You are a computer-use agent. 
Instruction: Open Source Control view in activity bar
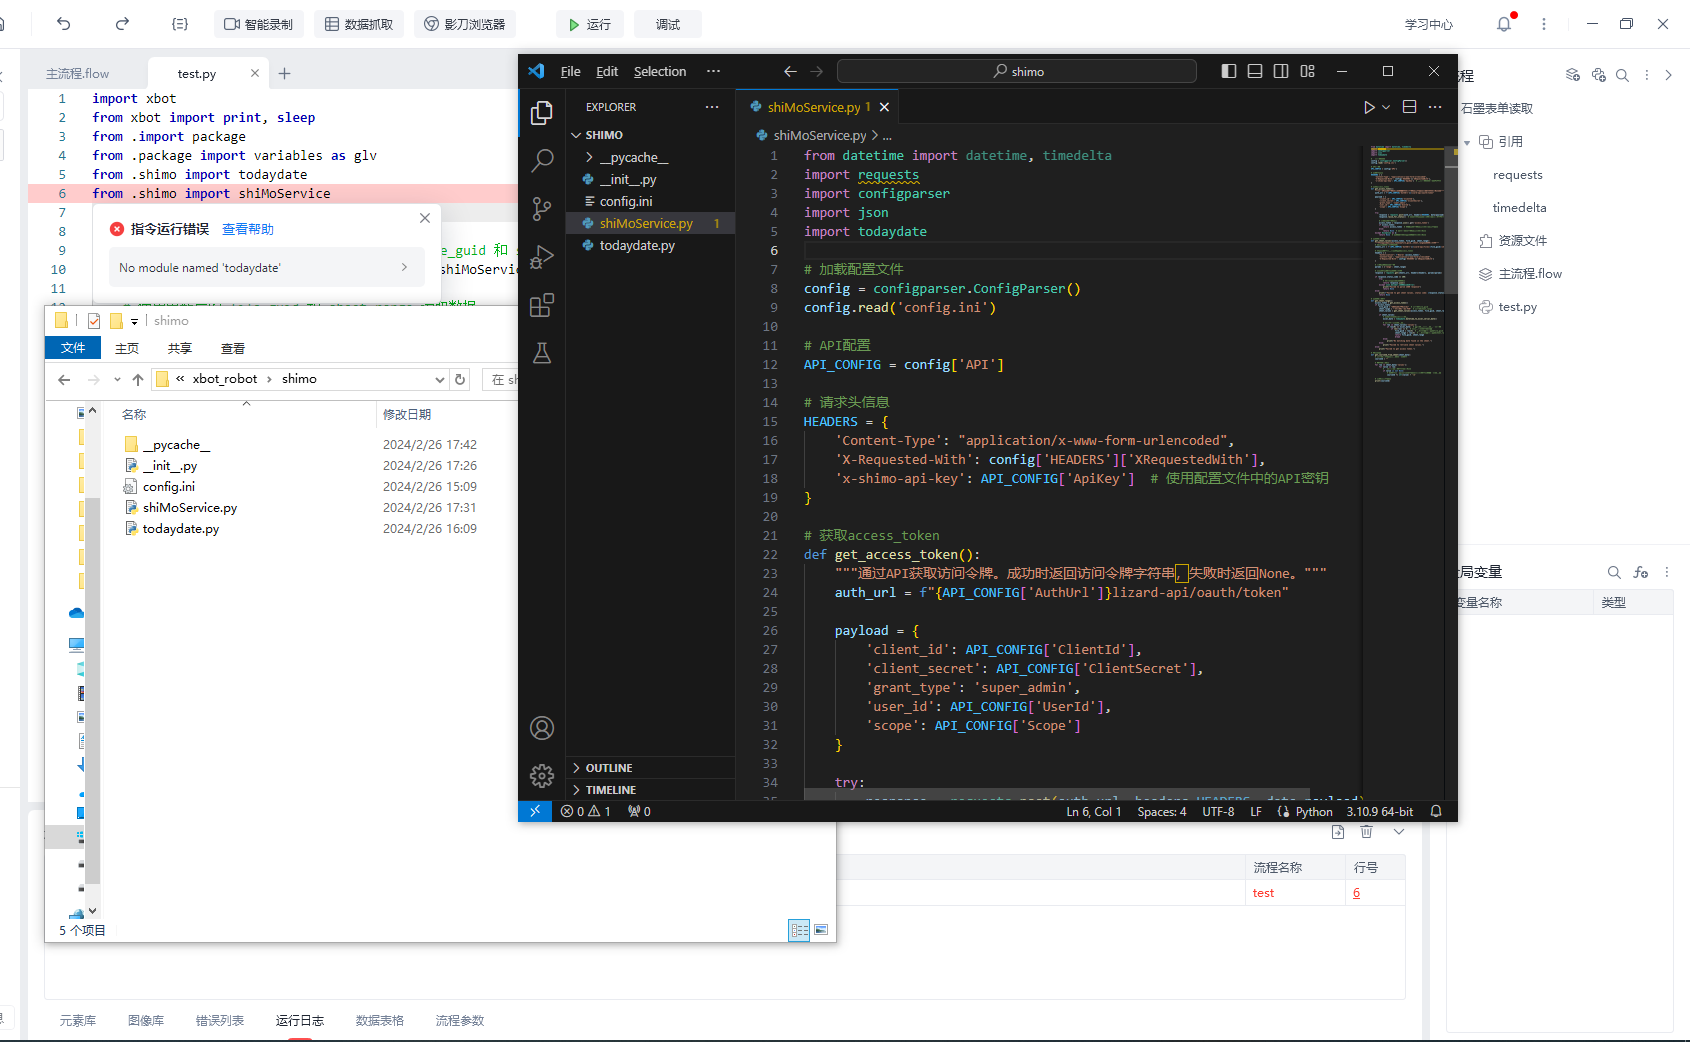(542, 208)
